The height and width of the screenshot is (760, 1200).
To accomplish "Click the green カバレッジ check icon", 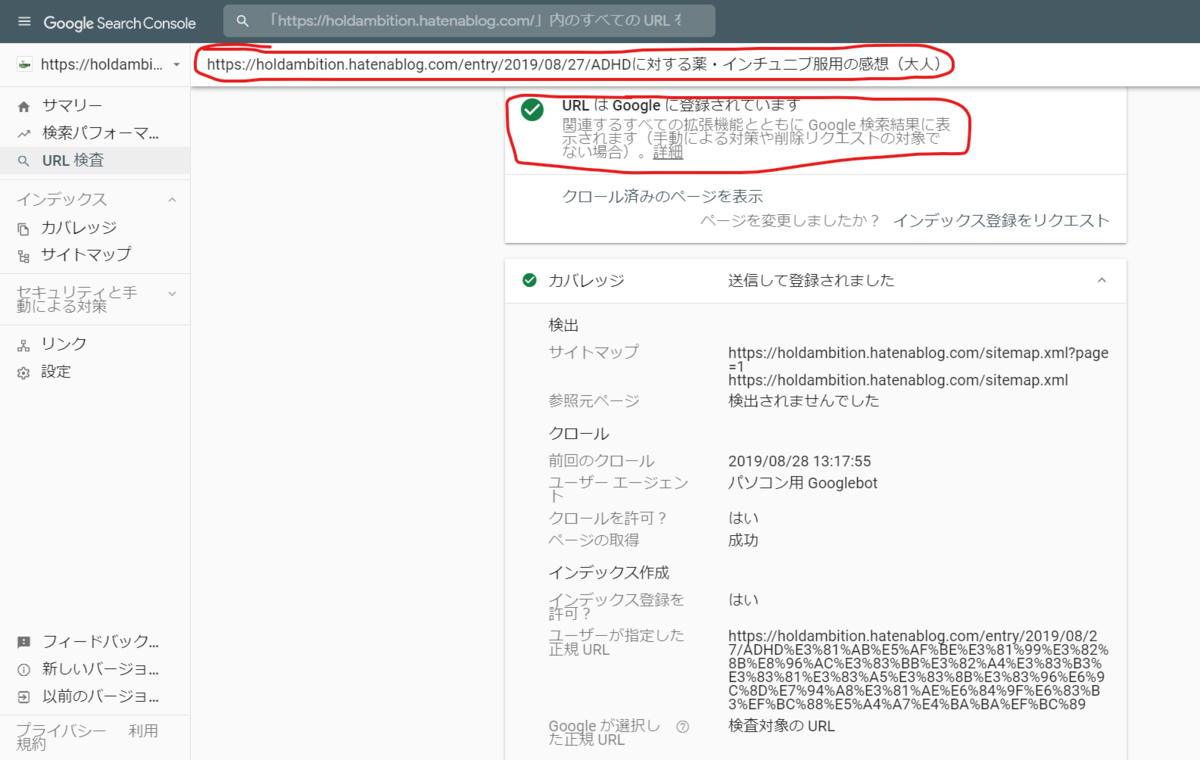I will 529,280.
